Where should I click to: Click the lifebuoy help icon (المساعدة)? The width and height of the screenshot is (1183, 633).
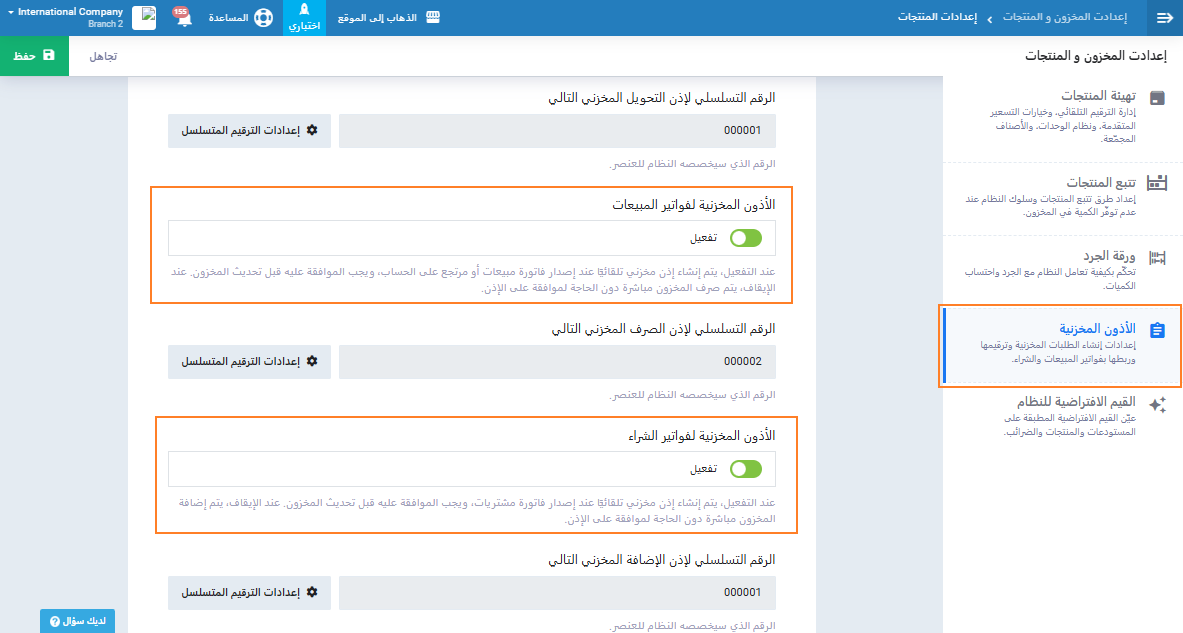[262, 18]
